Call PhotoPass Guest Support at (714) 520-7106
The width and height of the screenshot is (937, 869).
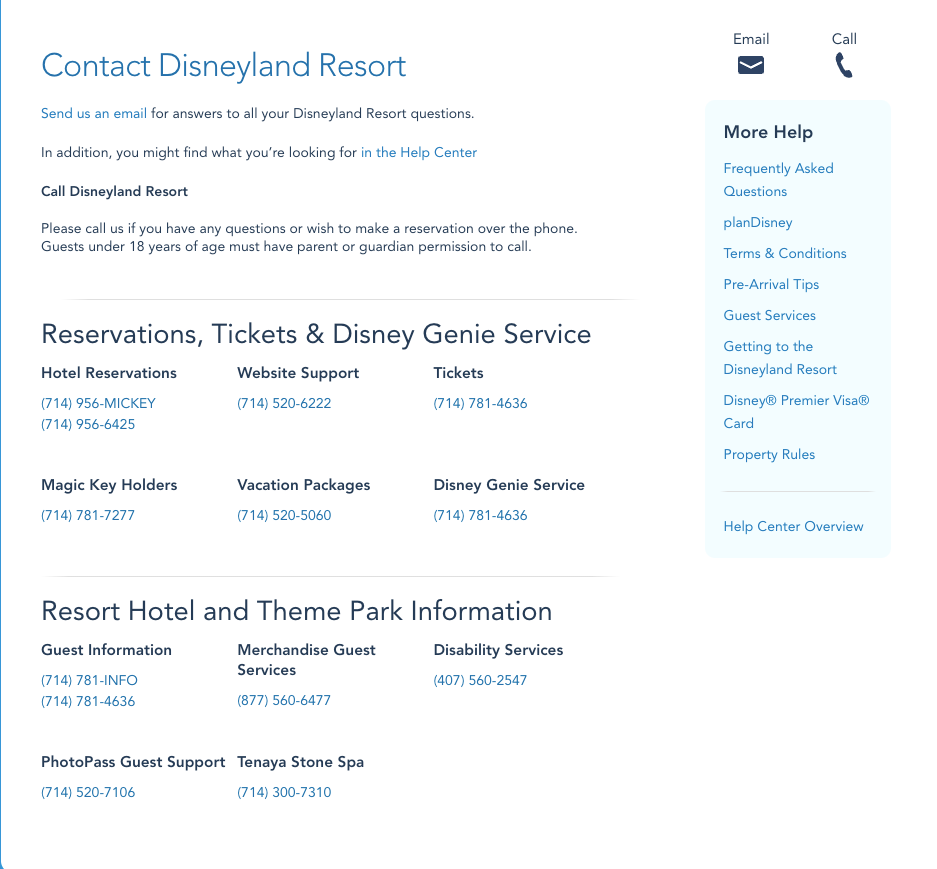tap(88, 792)
